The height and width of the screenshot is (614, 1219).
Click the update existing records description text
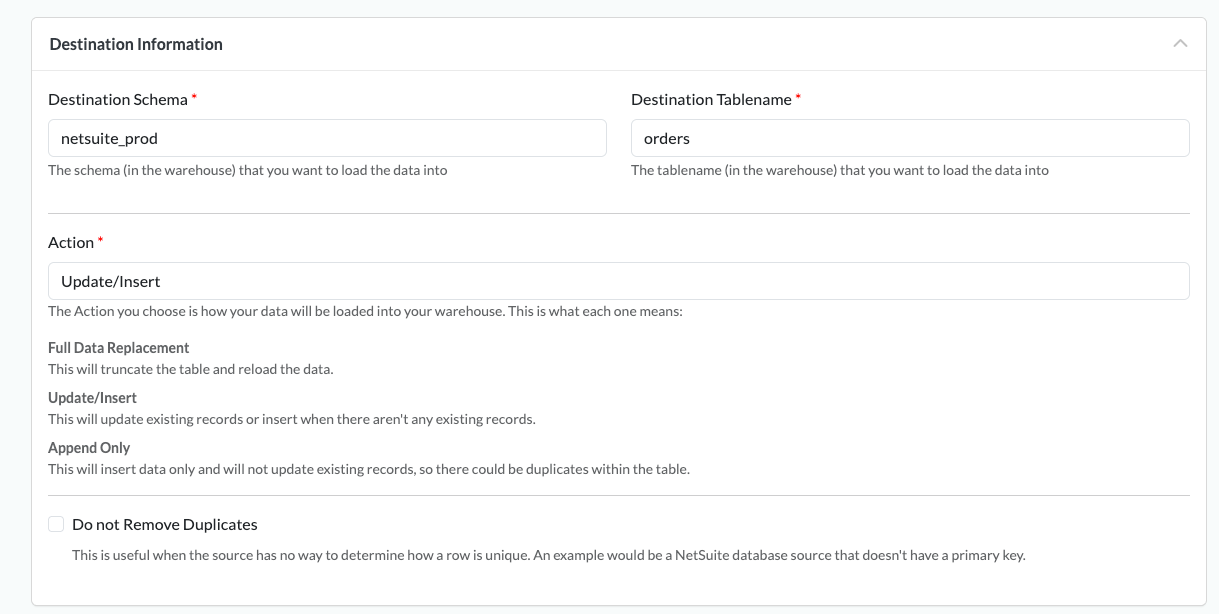point(291,419)
